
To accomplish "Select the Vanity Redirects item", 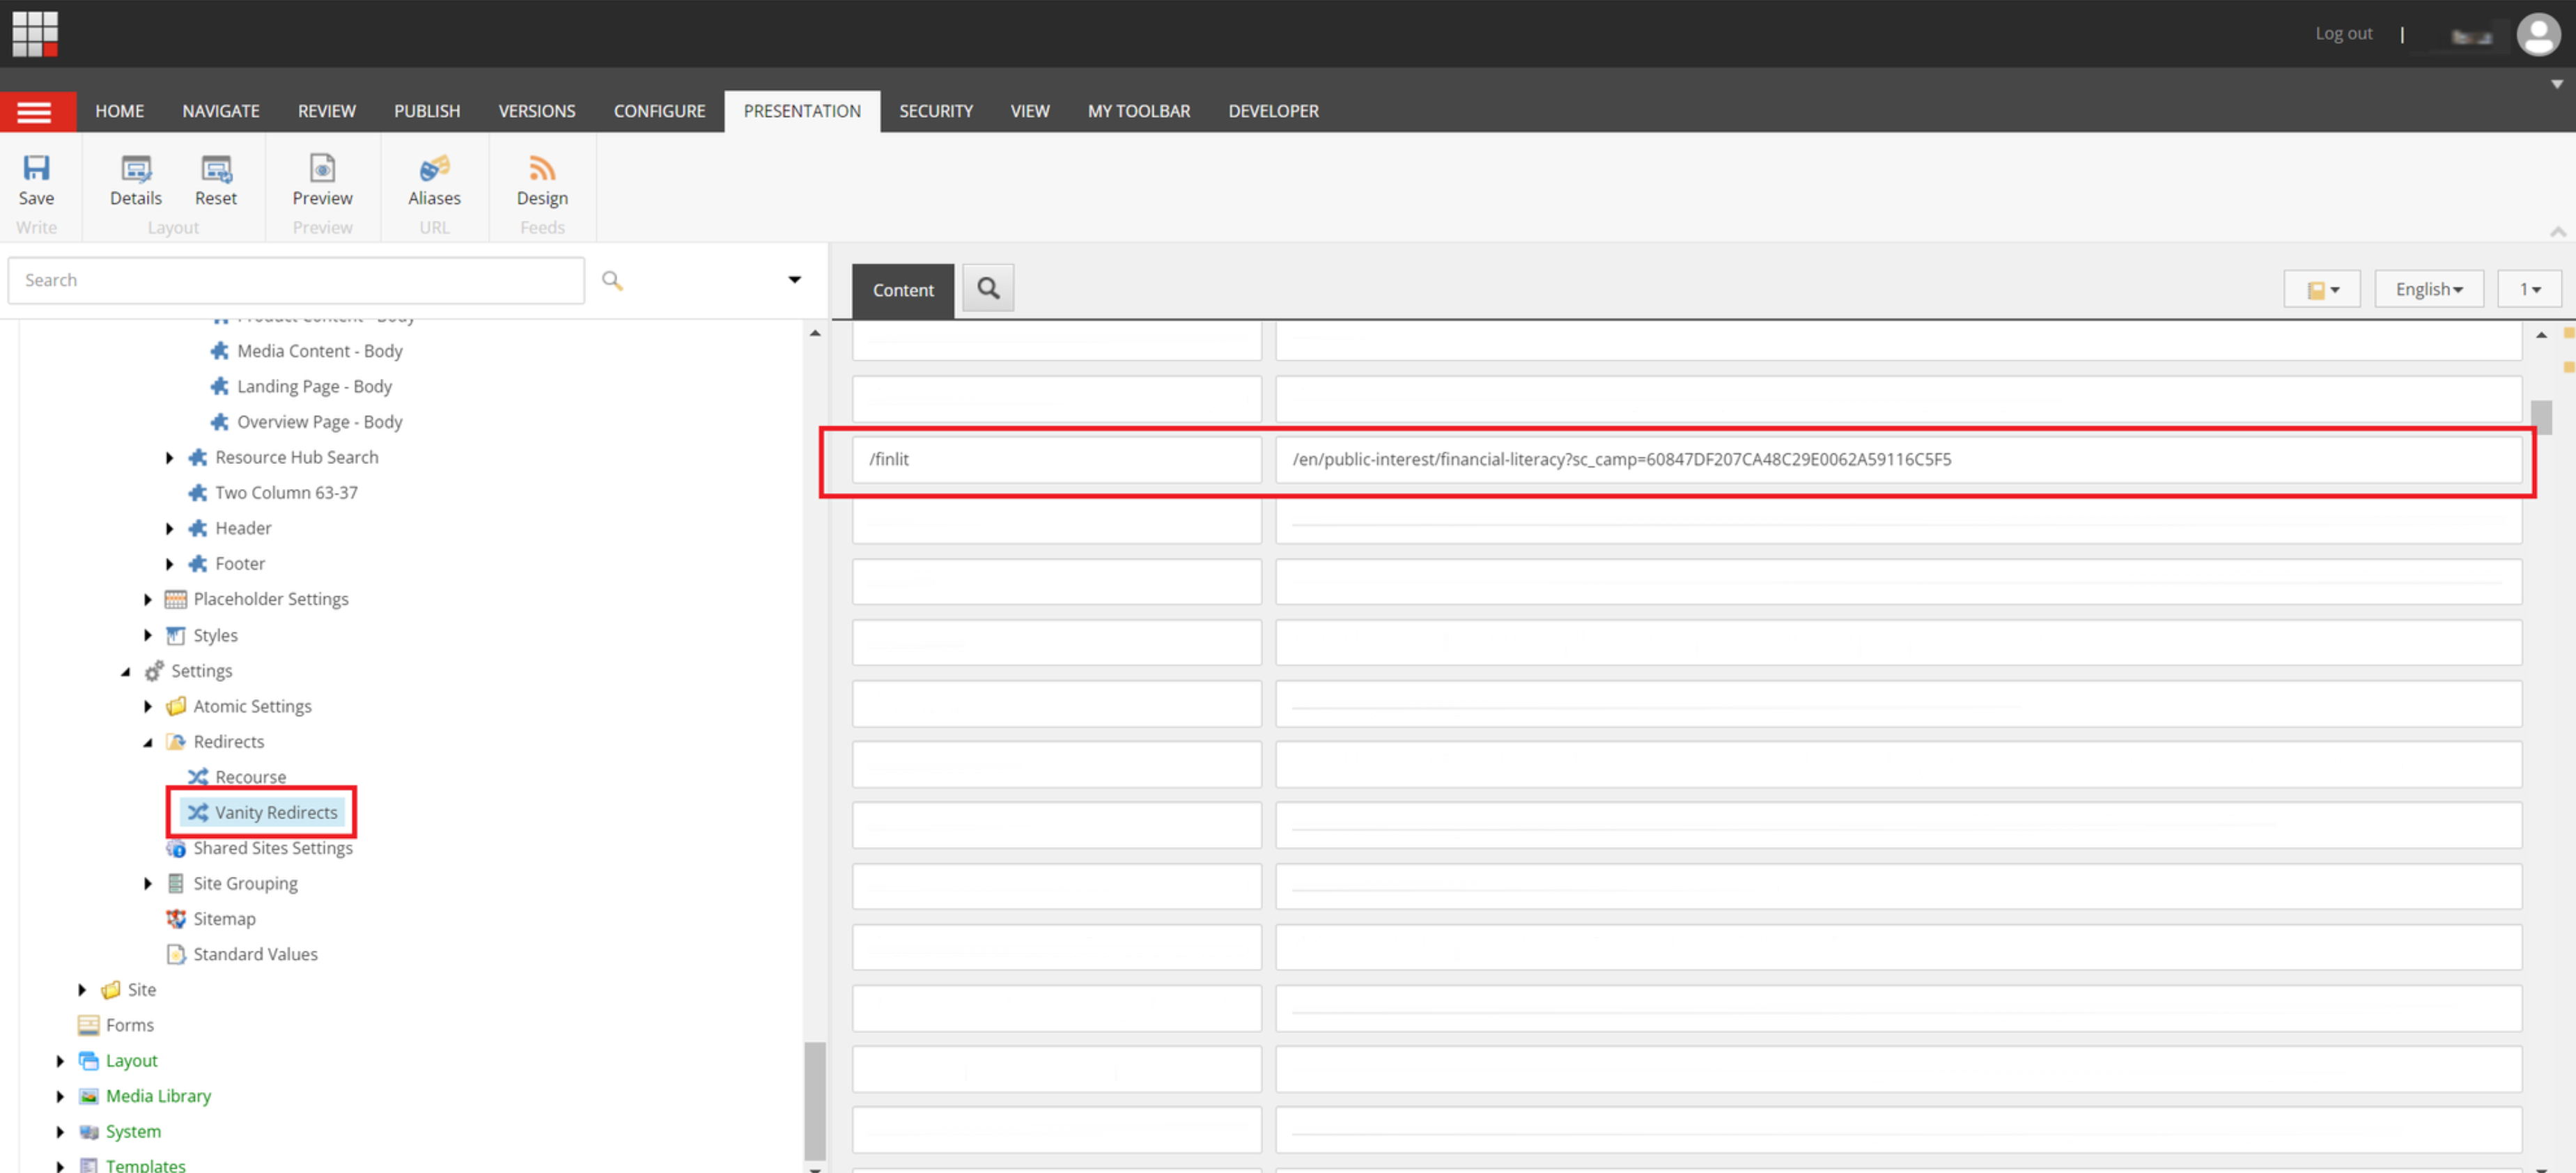I will (275, 812).
